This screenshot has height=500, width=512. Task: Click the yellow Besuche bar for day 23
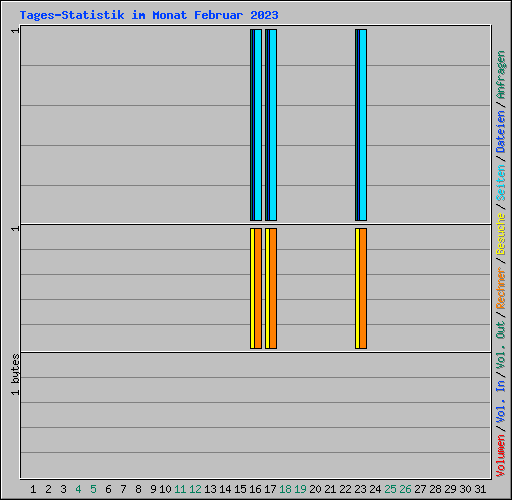pos(357,289)
